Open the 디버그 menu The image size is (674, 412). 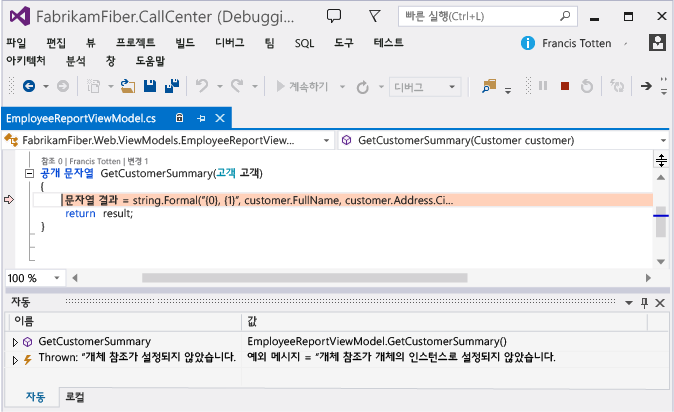point(230,42)
